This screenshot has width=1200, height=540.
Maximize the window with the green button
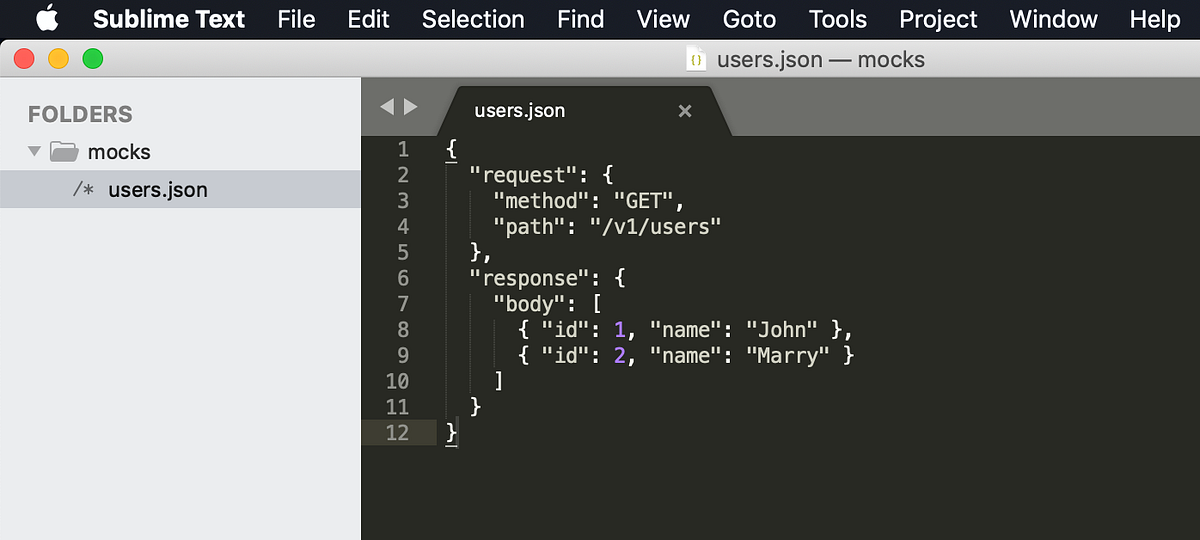pos(93,59)
